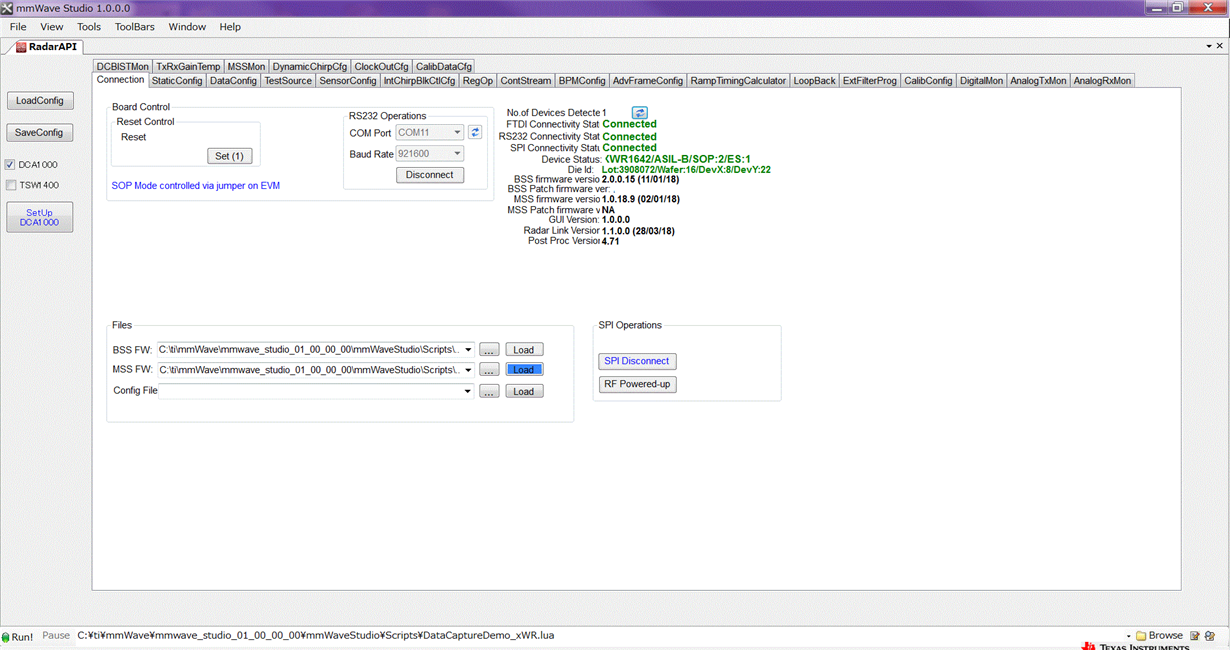This screenshot has height=650, width=1230.
Task: Open the File menu
Action: pos(18,27)
